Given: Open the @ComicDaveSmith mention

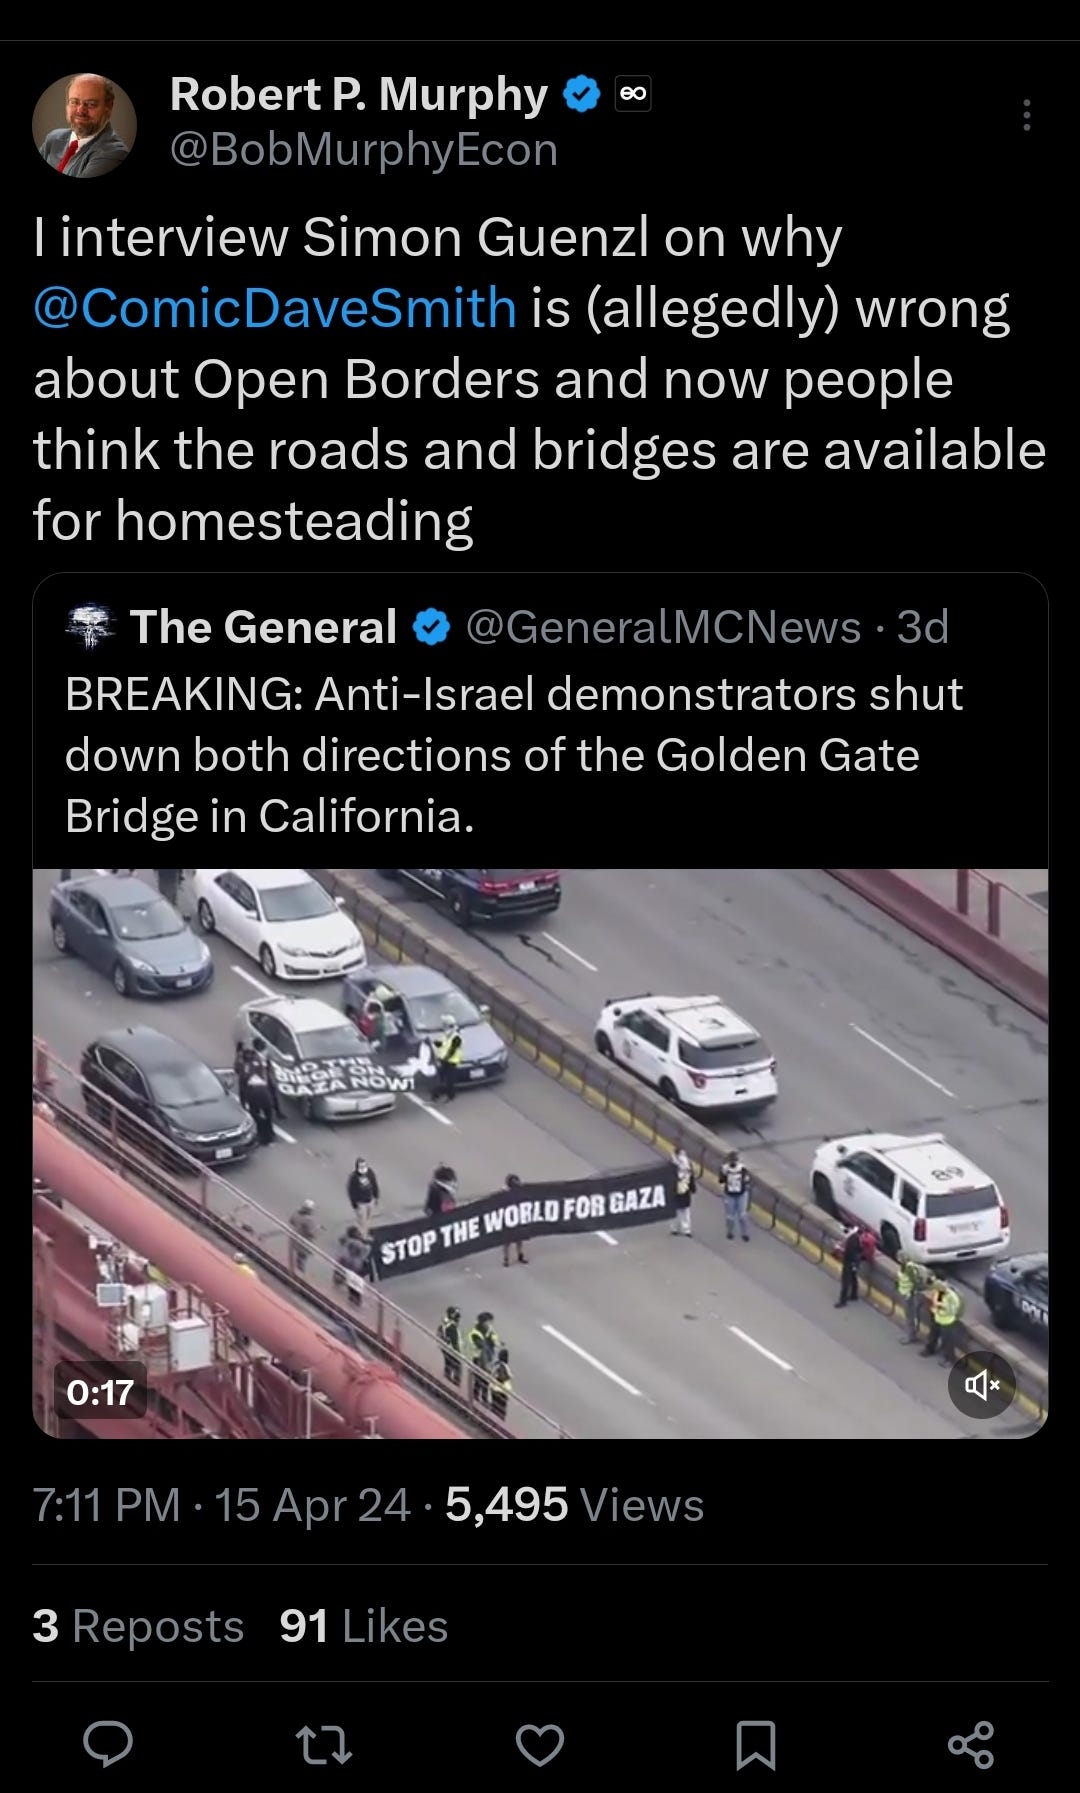Looking at the screenshot, I should 275,307.
